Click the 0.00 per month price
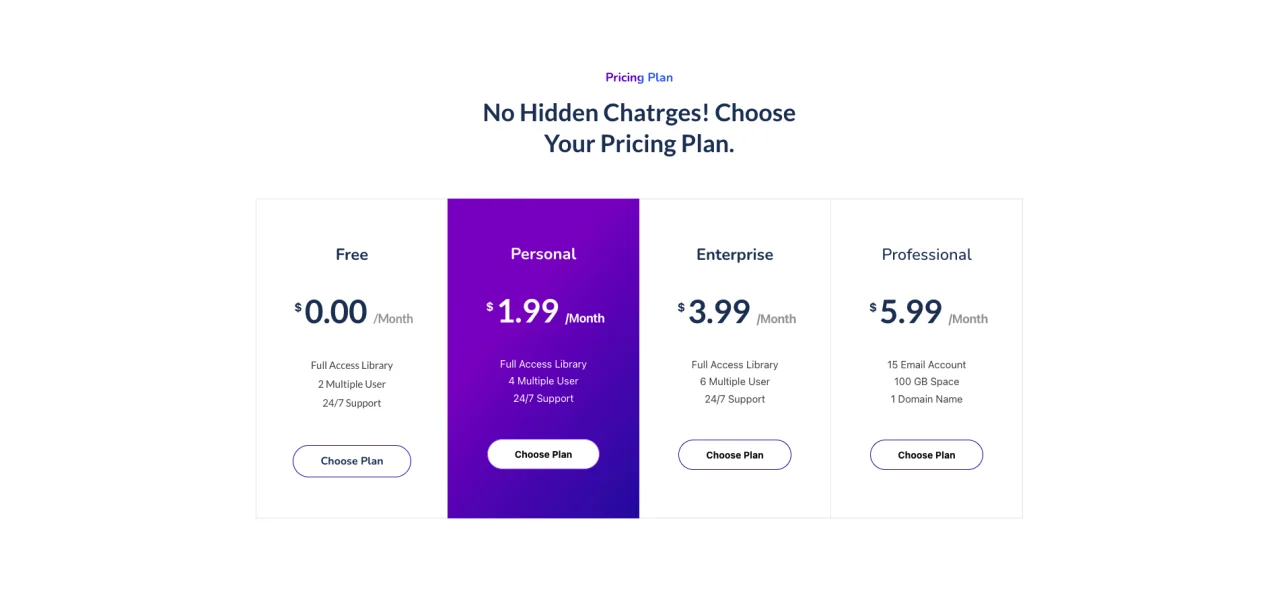The height and width of the screenshot is (614, 1280). point(336,312)
